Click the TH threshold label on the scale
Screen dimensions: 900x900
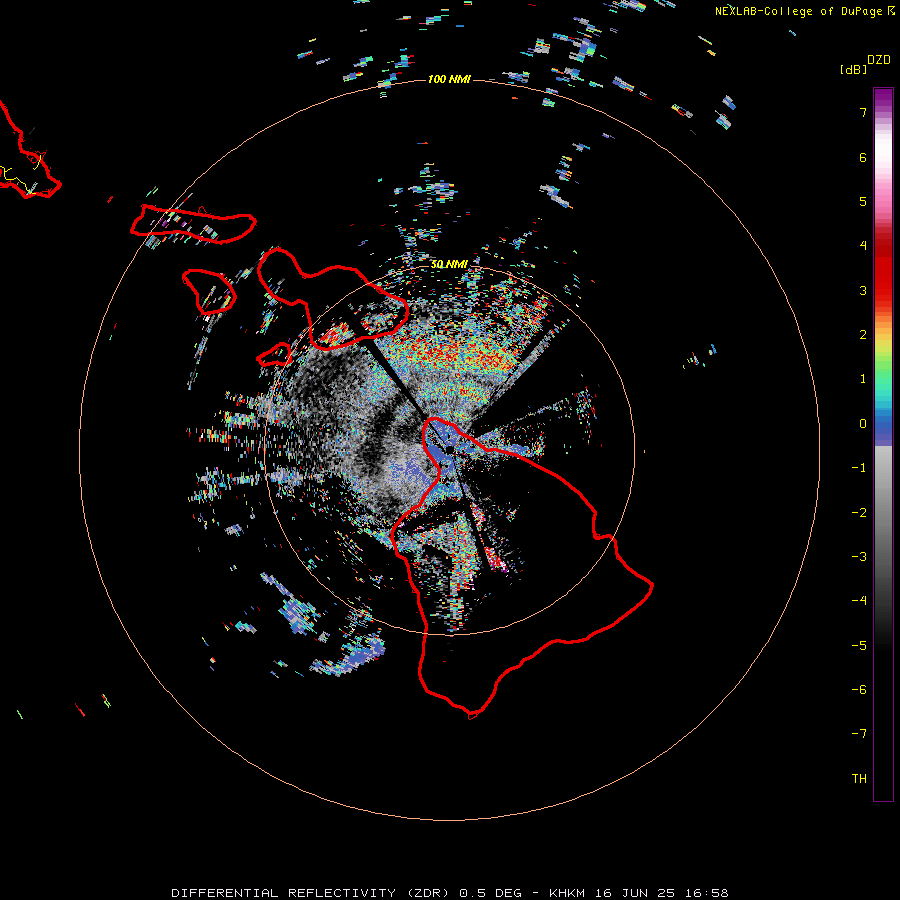point(859,779)
